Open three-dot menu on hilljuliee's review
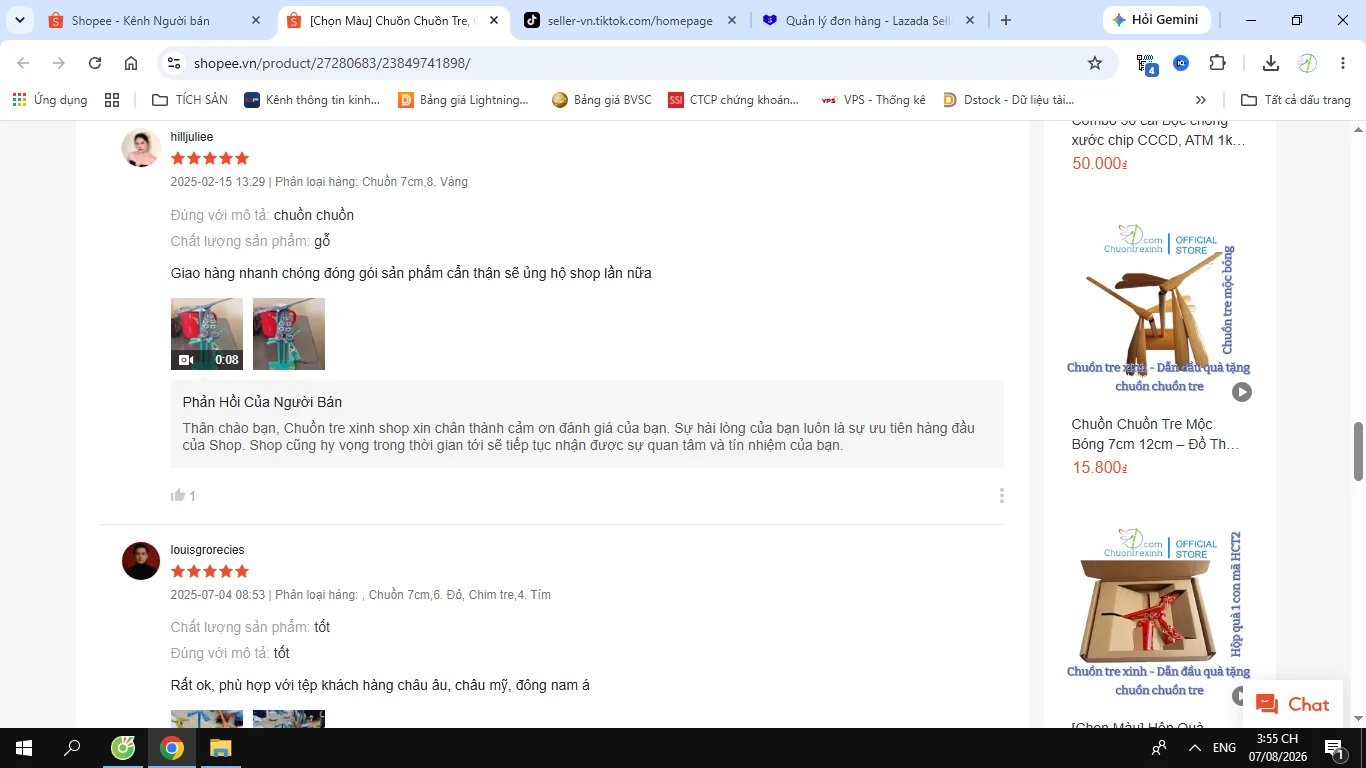Image resolution: width=1366 pixels, height=768 pixels. pos(1001,495)
